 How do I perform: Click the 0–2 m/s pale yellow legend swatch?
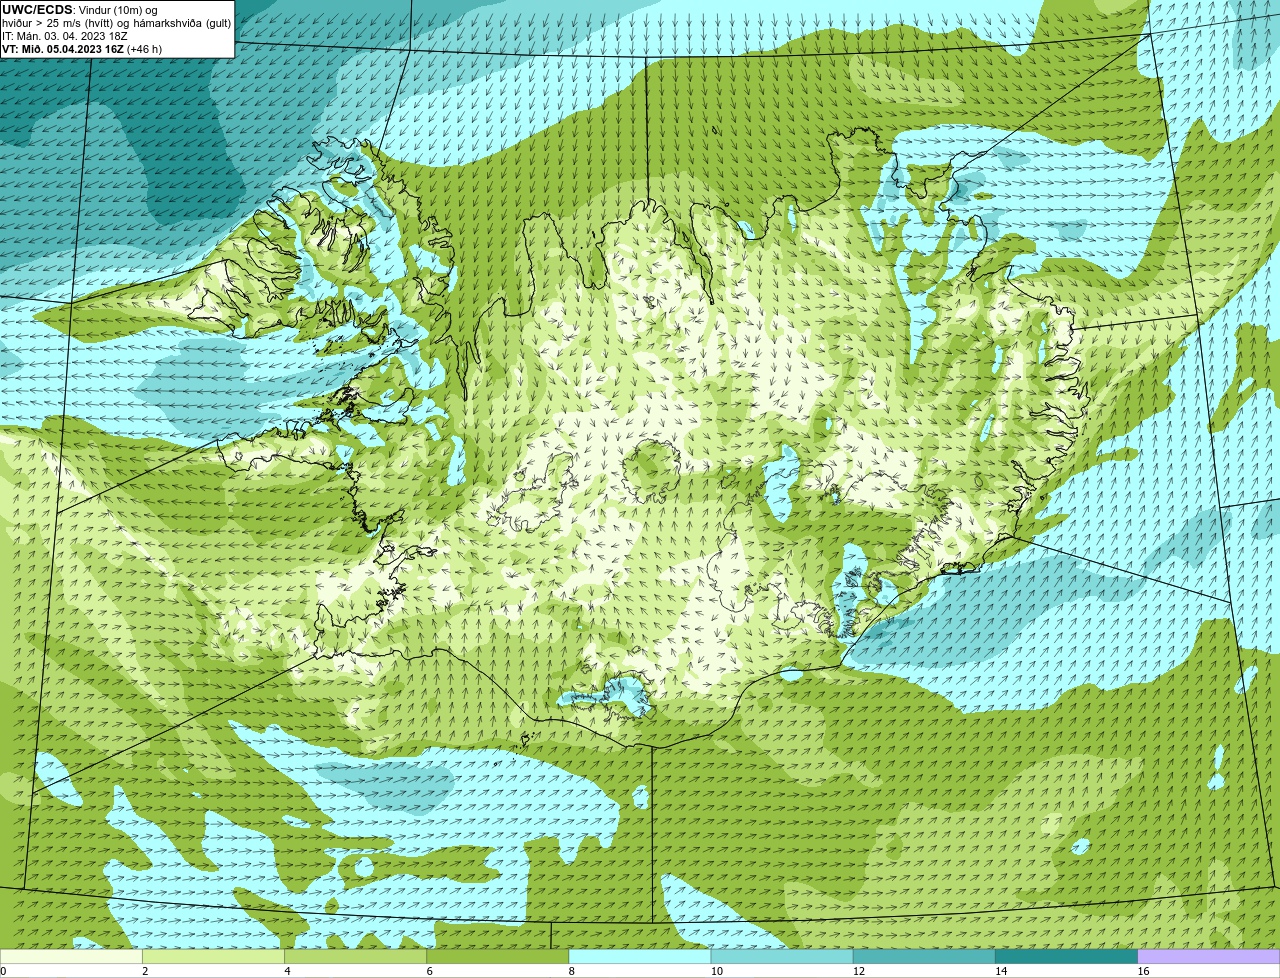point(71,956)
